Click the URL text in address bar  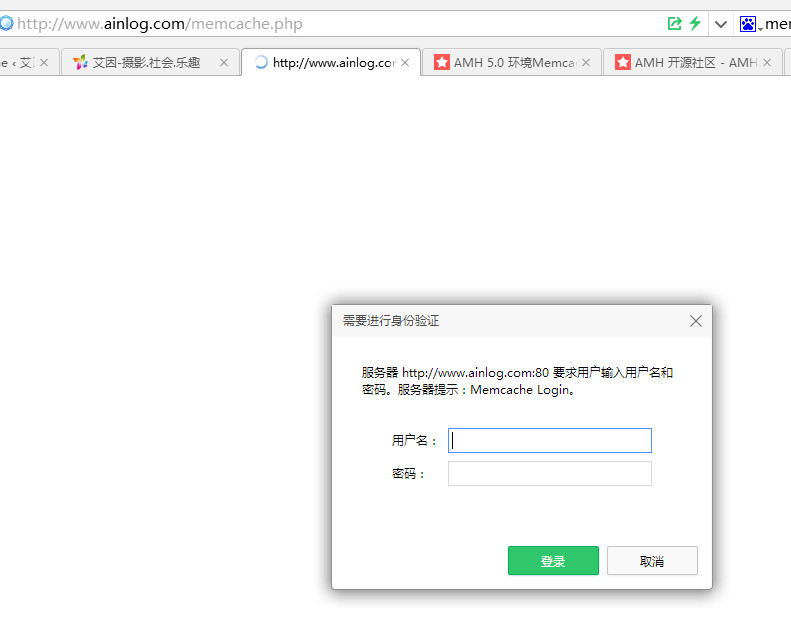[160, 23]
